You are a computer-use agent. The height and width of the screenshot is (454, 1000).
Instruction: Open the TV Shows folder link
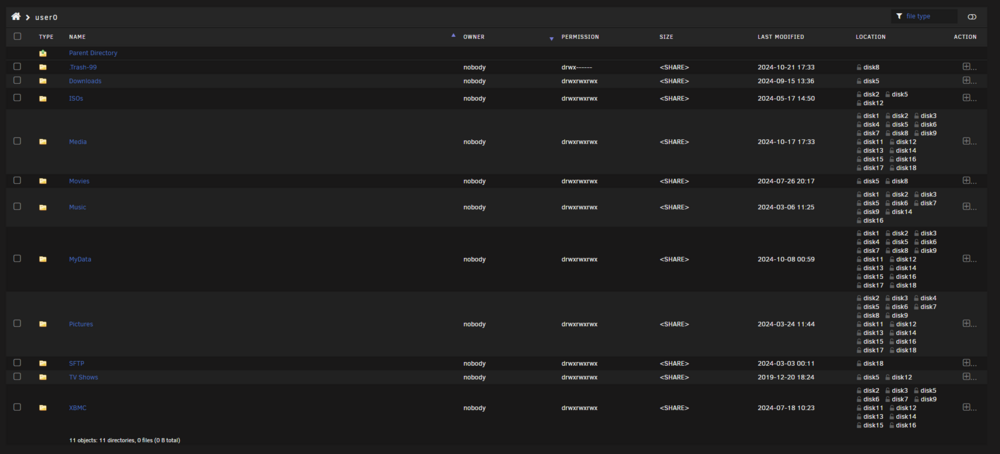84,377
